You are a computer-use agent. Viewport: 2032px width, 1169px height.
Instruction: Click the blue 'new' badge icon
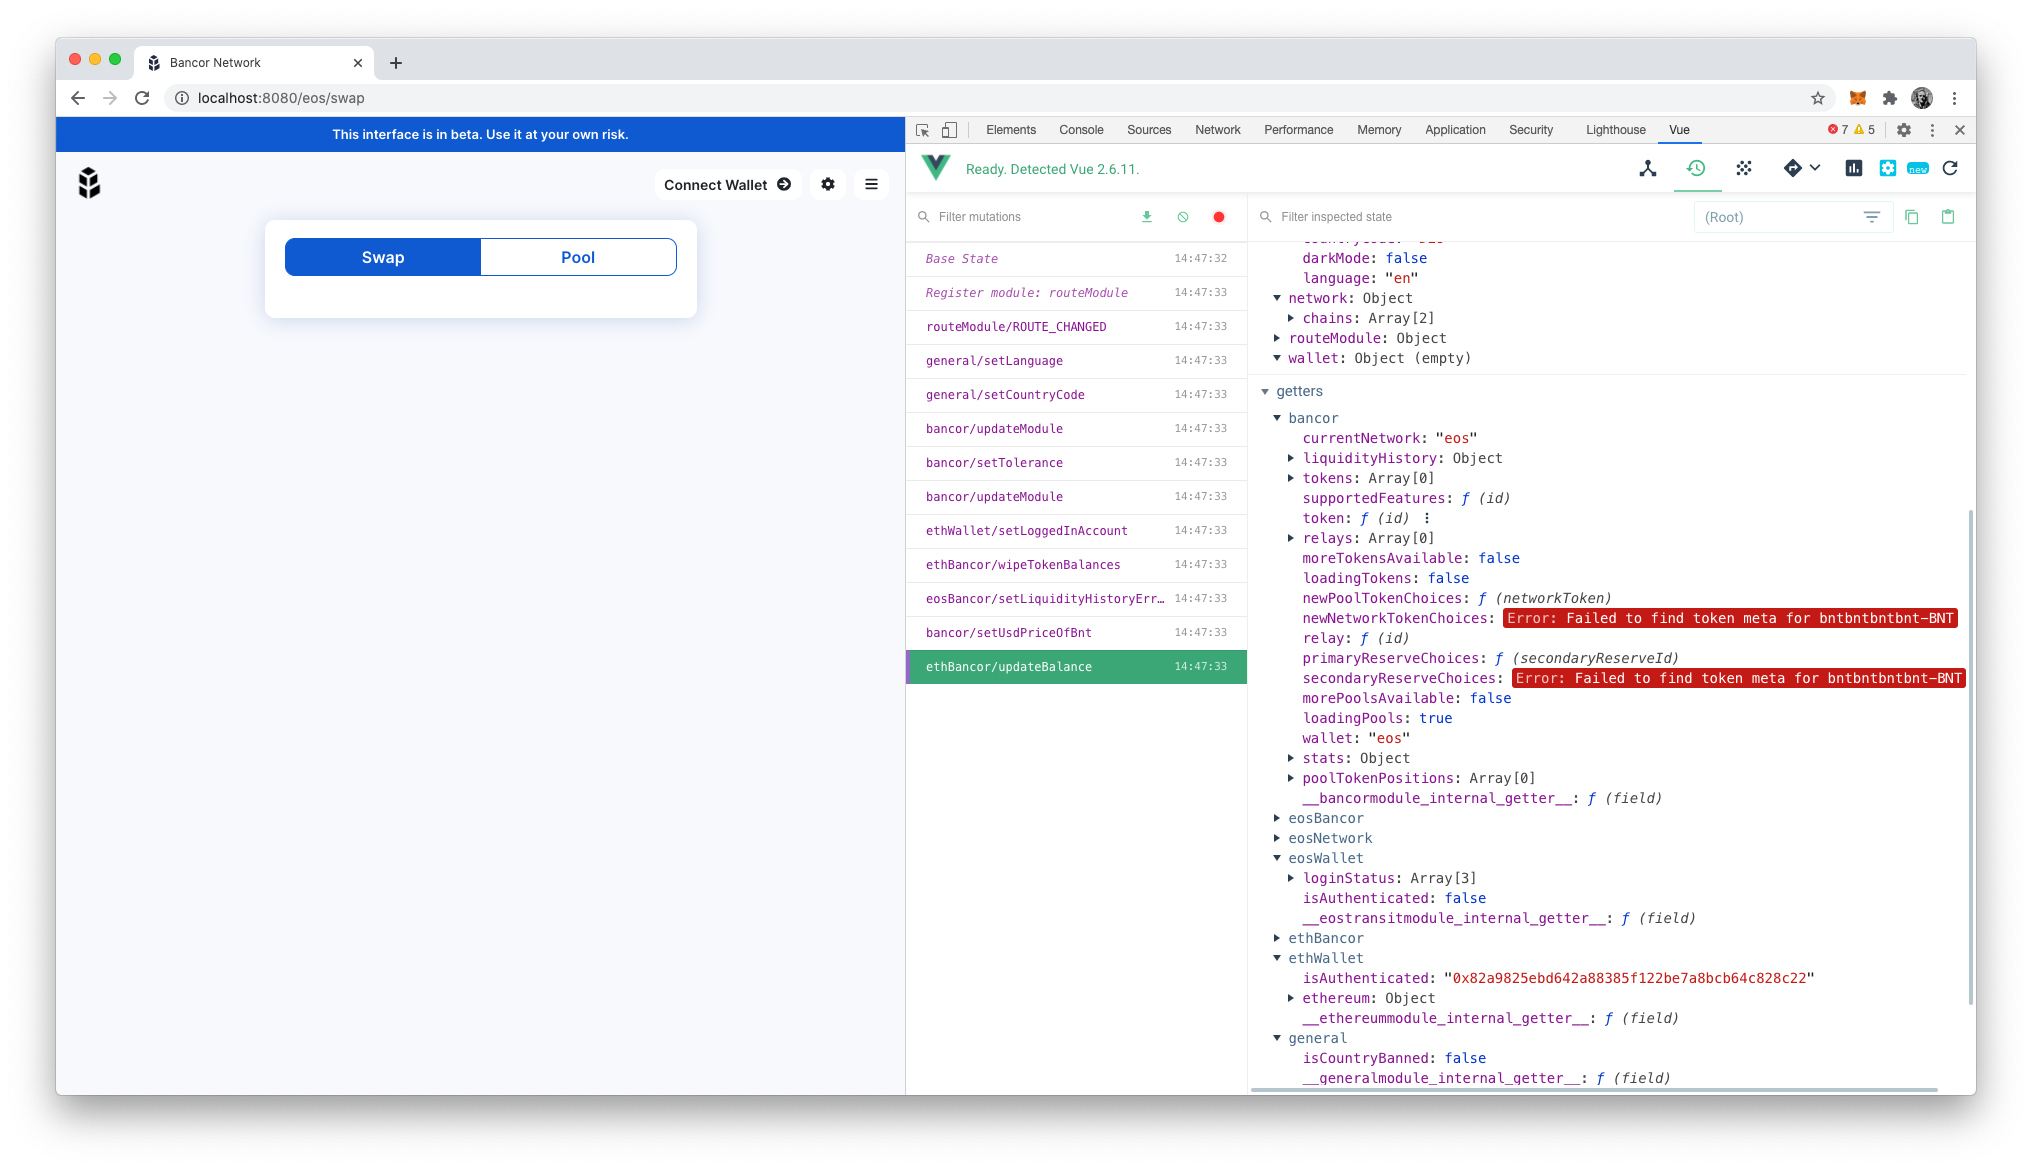[x=1918, y=168]
